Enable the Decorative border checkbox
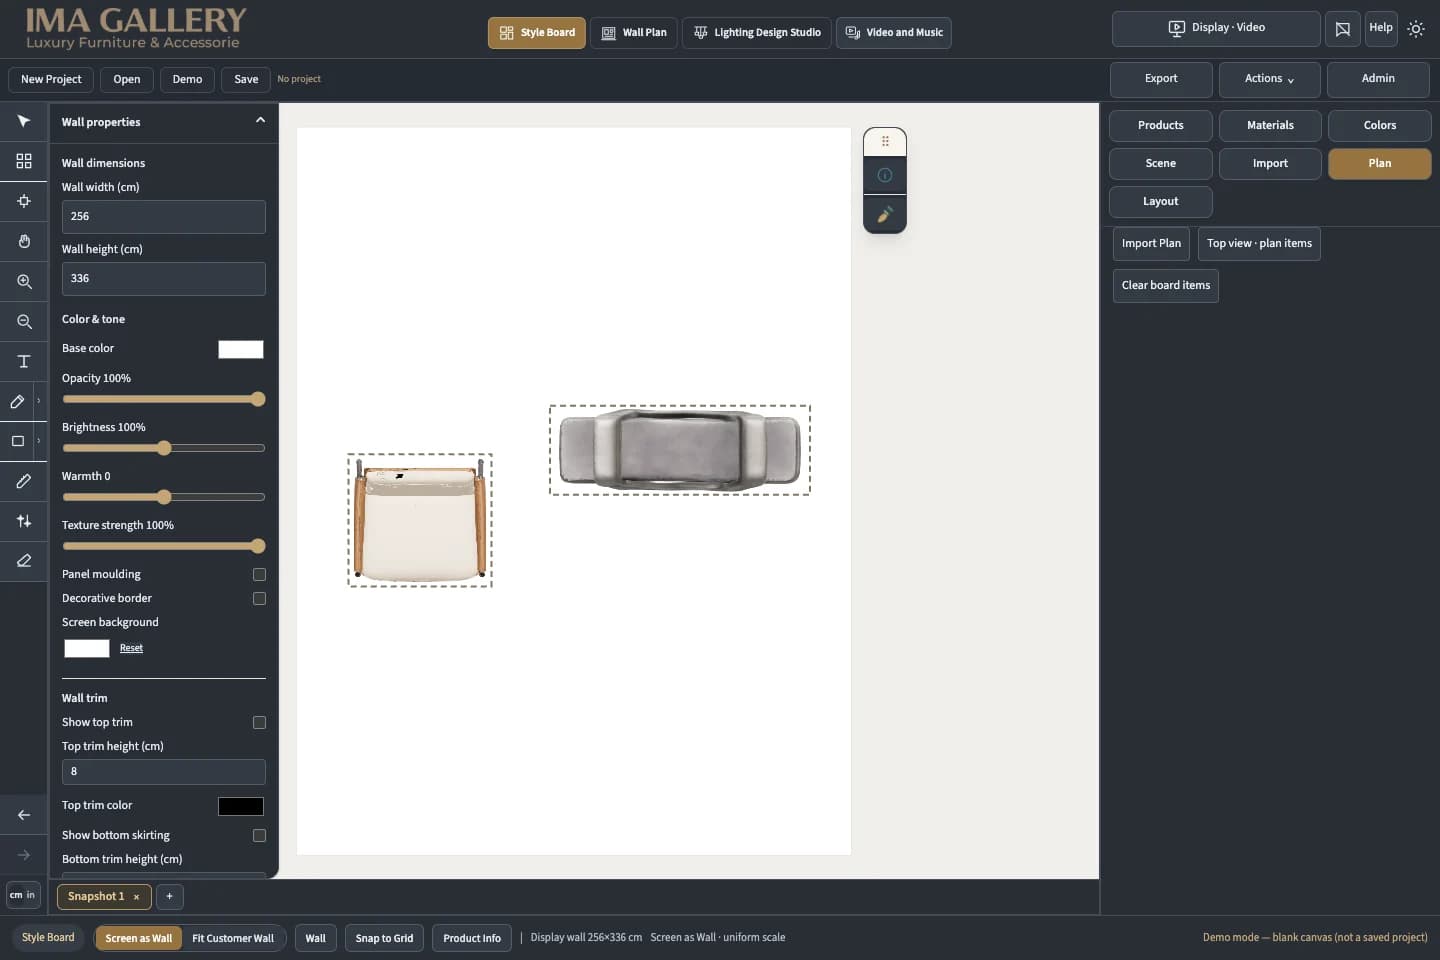Viewport: 1440px width, 960px height. click(x=259, y=598)
